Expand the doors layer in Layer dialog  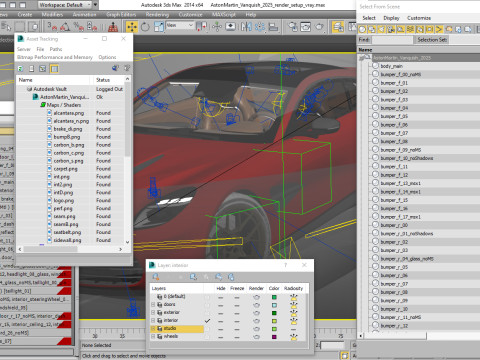[153, 305]
